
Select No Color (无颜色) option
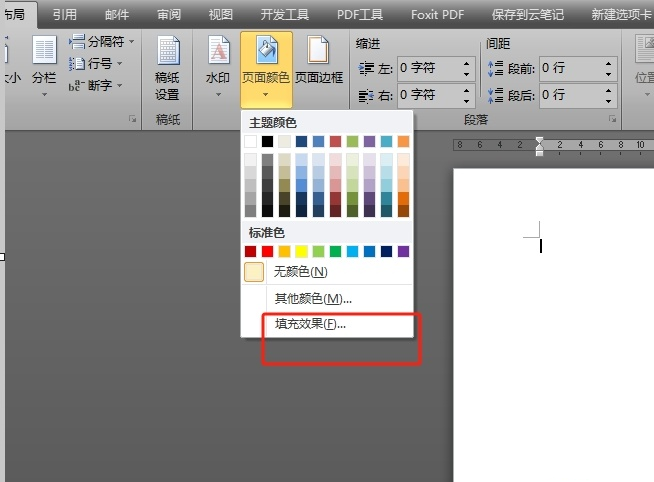327,272
